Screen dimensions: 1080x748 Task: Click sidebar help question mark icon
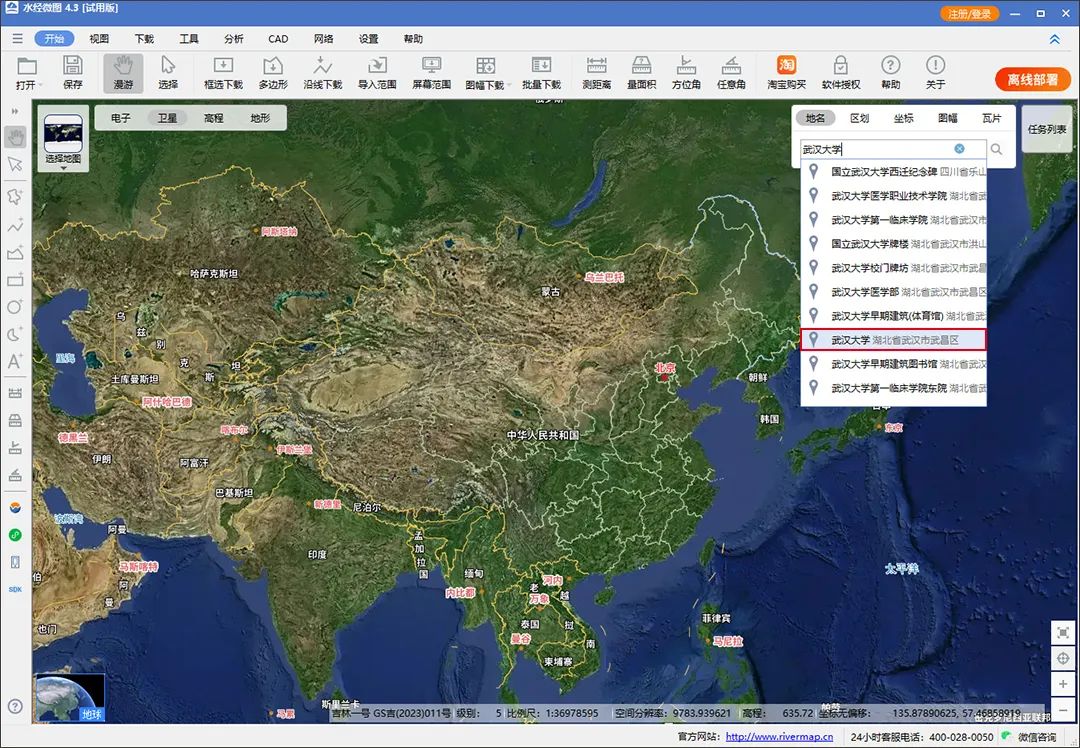coord(15,706)
